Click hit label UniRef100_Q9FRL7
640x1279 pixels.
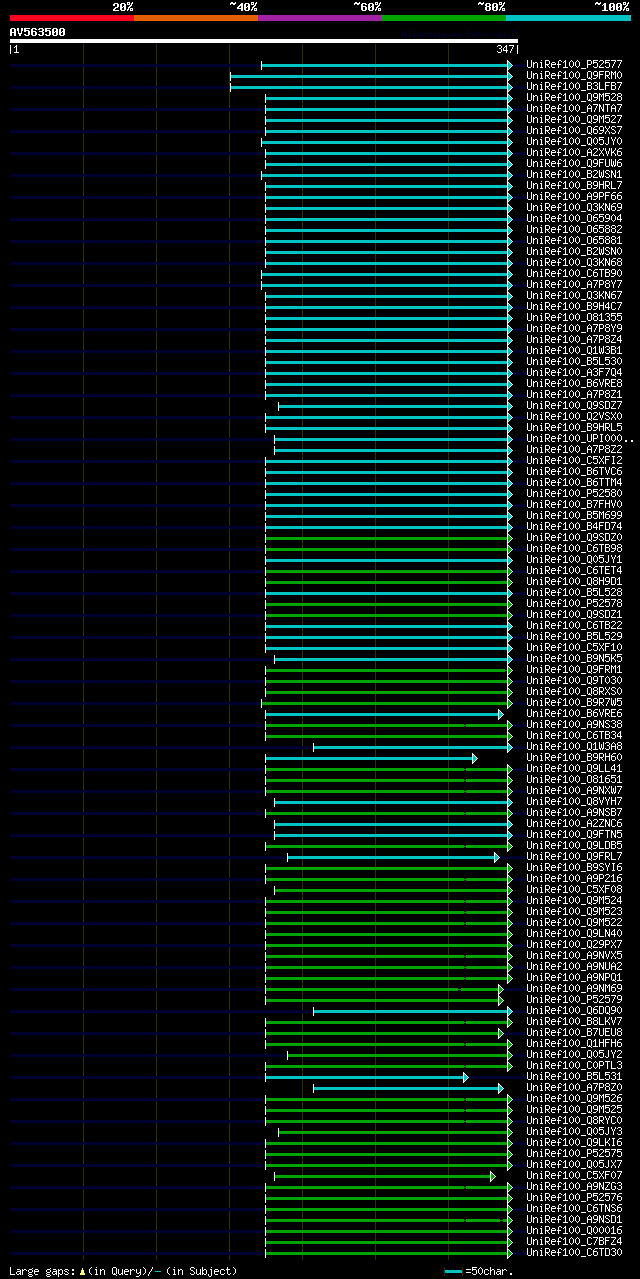click(575, 857)
